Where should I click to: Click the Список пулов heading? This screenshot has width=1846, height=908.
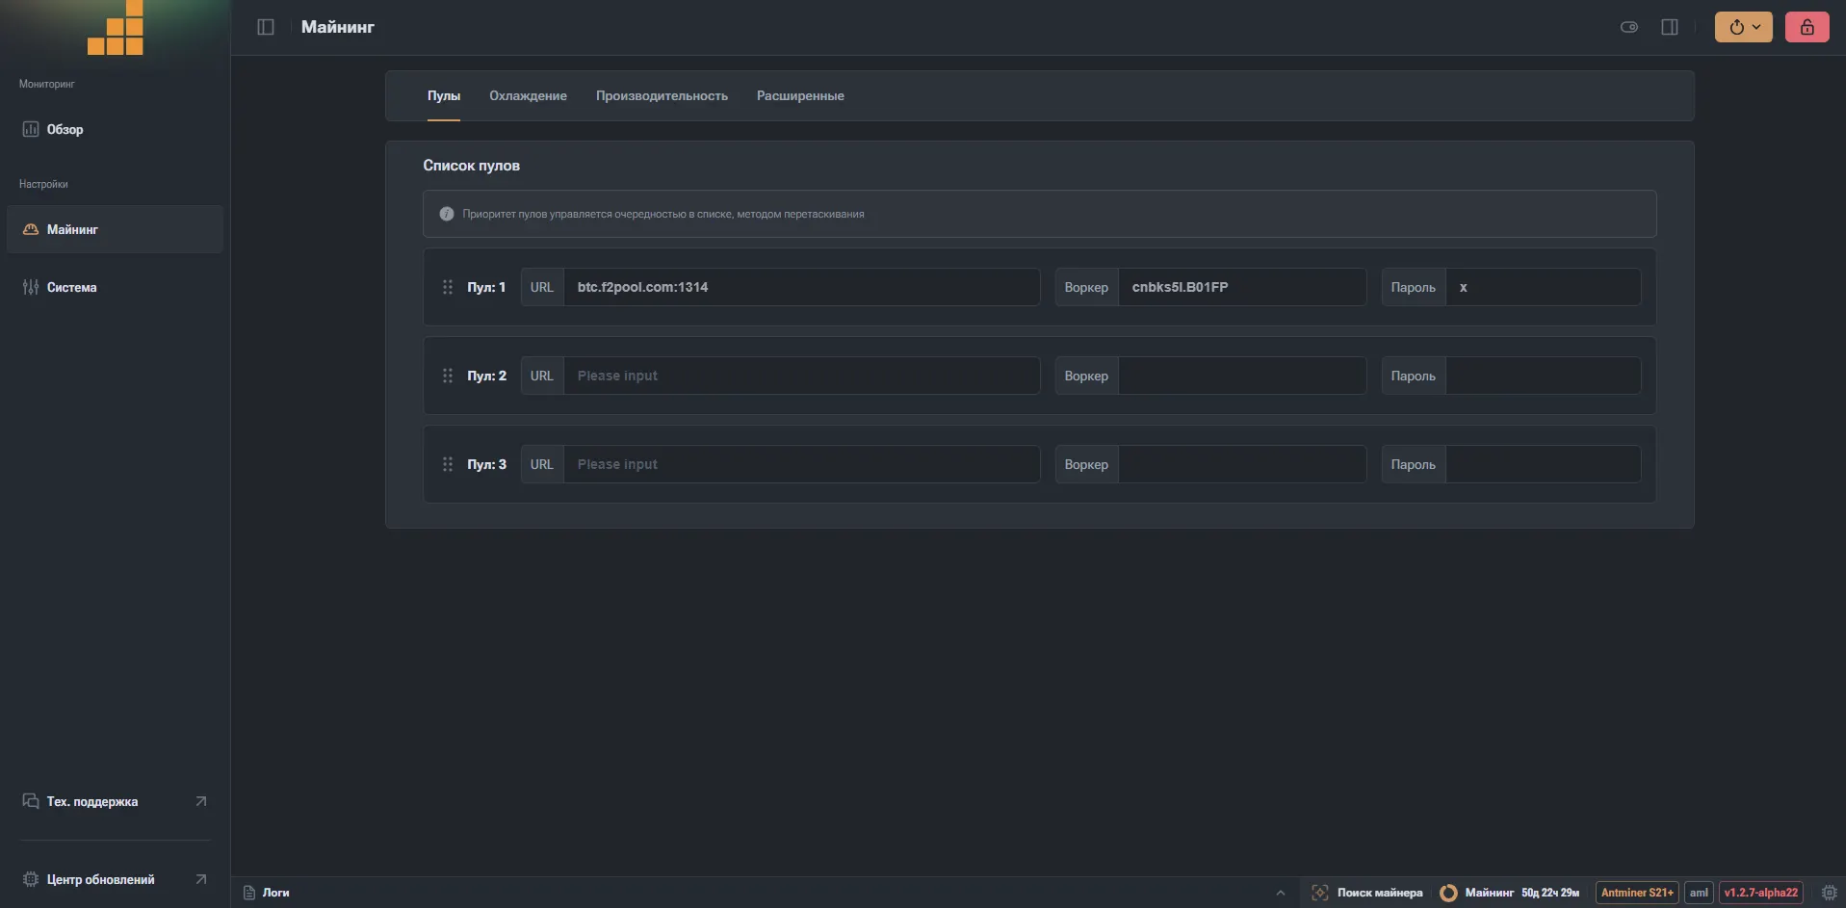click(x=471, y=165)
